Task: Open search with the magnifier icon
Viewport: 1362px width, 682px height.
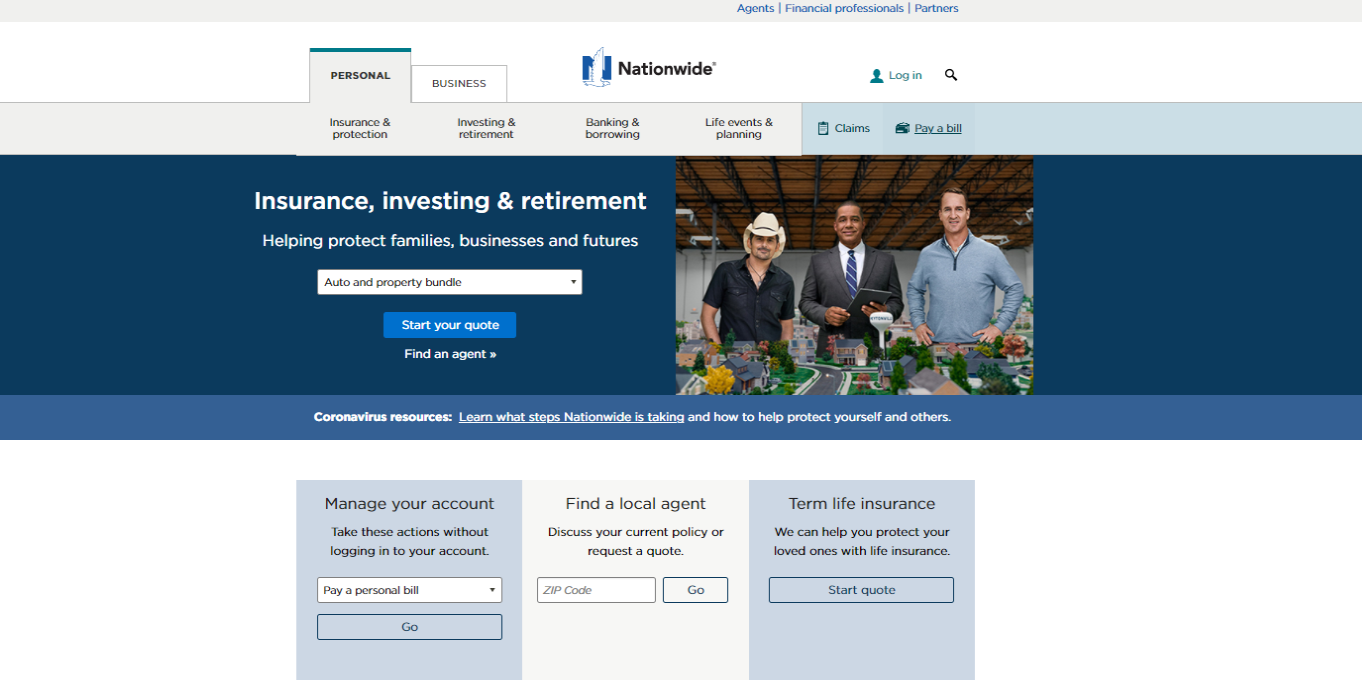Action: pyautogui.click(x=951, y=75)
